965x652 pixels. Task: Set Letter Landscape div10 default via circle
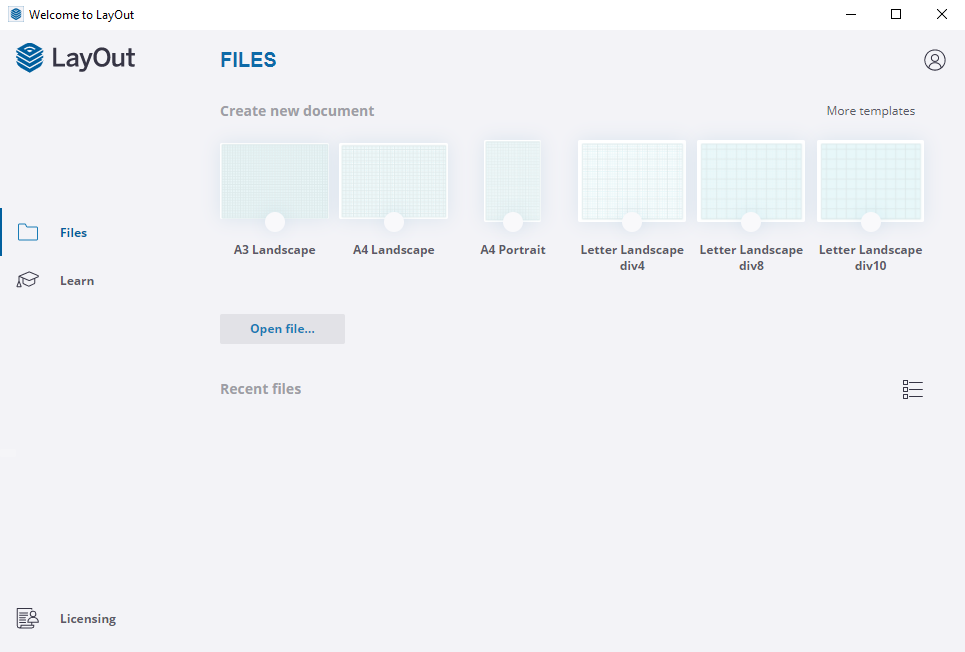pyautogui.click(x=870, y=222)
